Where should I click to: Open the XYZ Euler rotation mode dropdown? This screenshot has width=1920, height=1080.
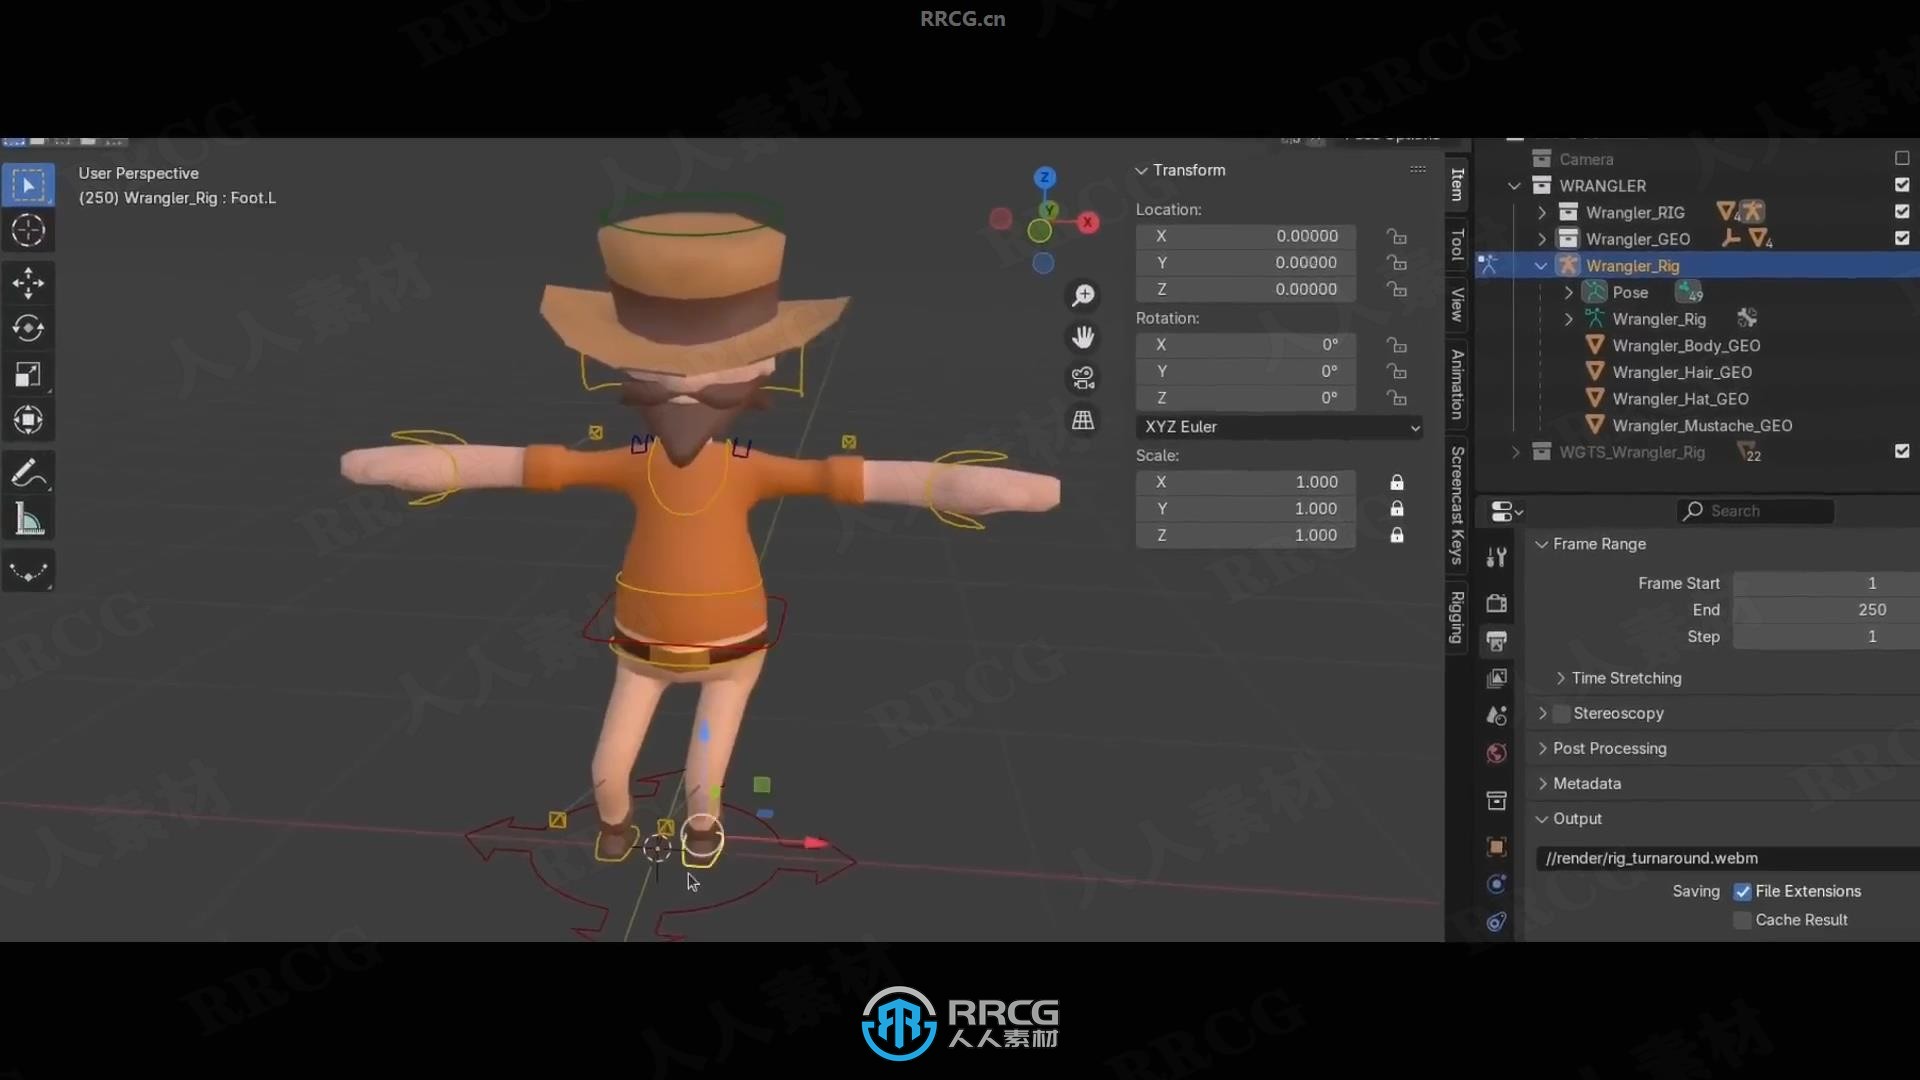coord(1280,427)
